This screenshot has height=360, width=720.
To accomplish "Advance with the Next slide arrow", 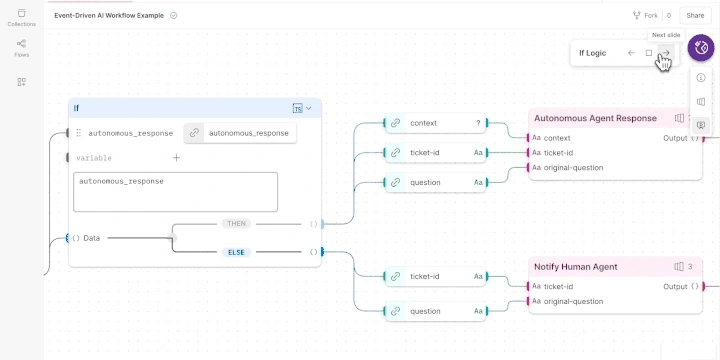I will tap(666, 53).
